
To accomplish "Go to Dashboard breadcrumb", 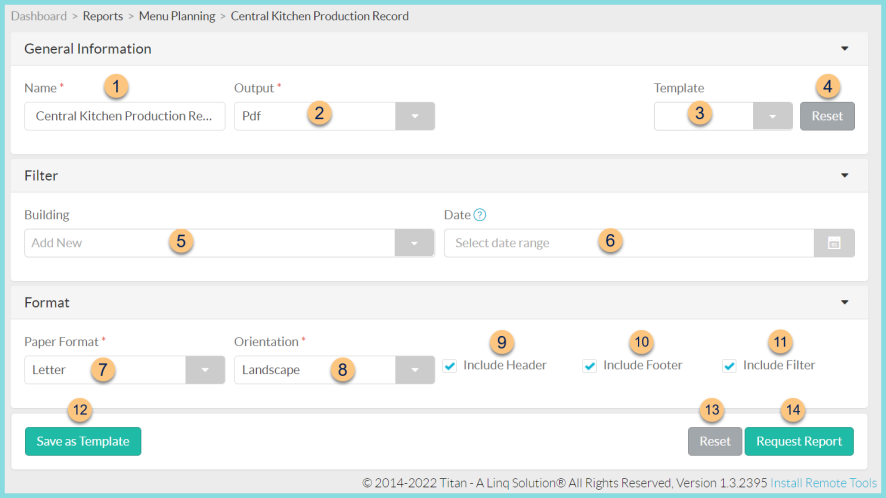I will point(38,16).
